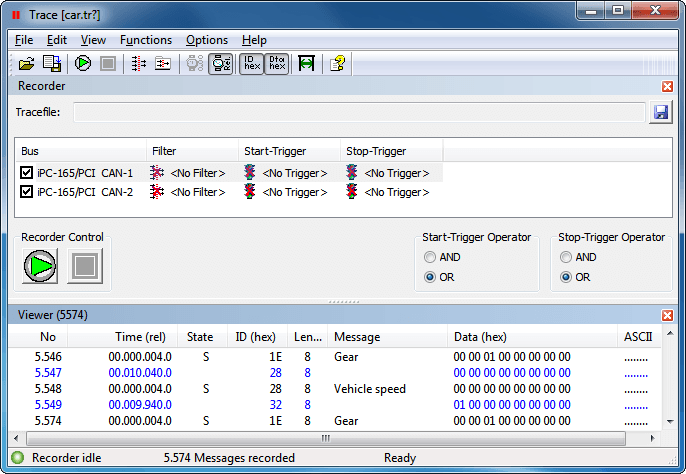Toggle relative time display toolbar icon
The width and height of the screenshot is (686, 474).
tap(220, 64)
